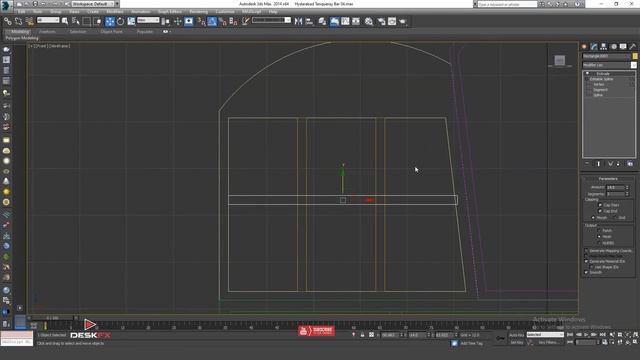Collapse the Editable Spline stack entry
This screenshot has height=360, width=640.
587,79
